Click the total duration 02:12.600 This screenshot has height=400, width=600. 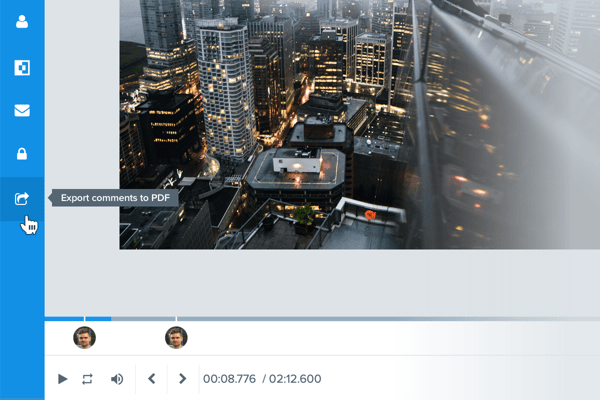(x=295, y=379)
